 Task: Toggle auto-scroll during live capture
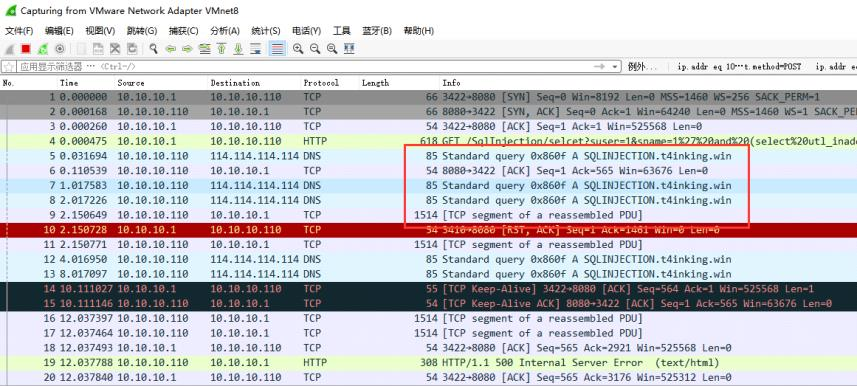coord(255,49)
